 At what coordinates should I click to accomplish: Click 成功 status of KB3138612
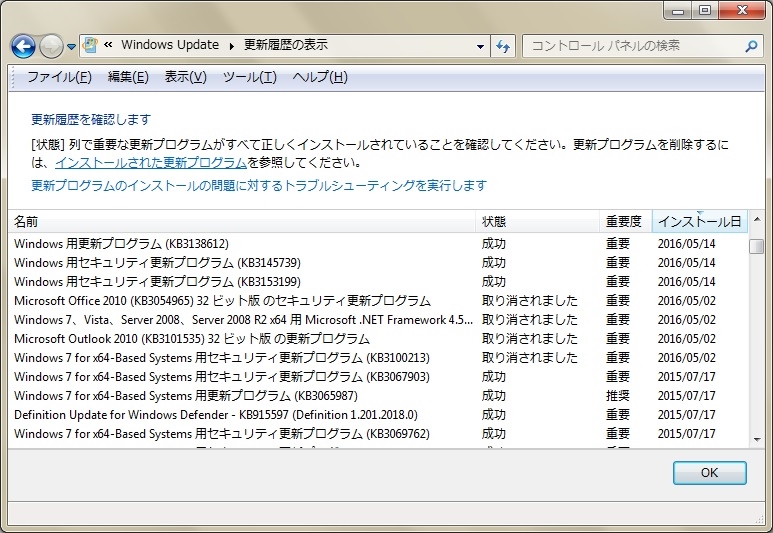pyautogui.click(x=493, y=244)
